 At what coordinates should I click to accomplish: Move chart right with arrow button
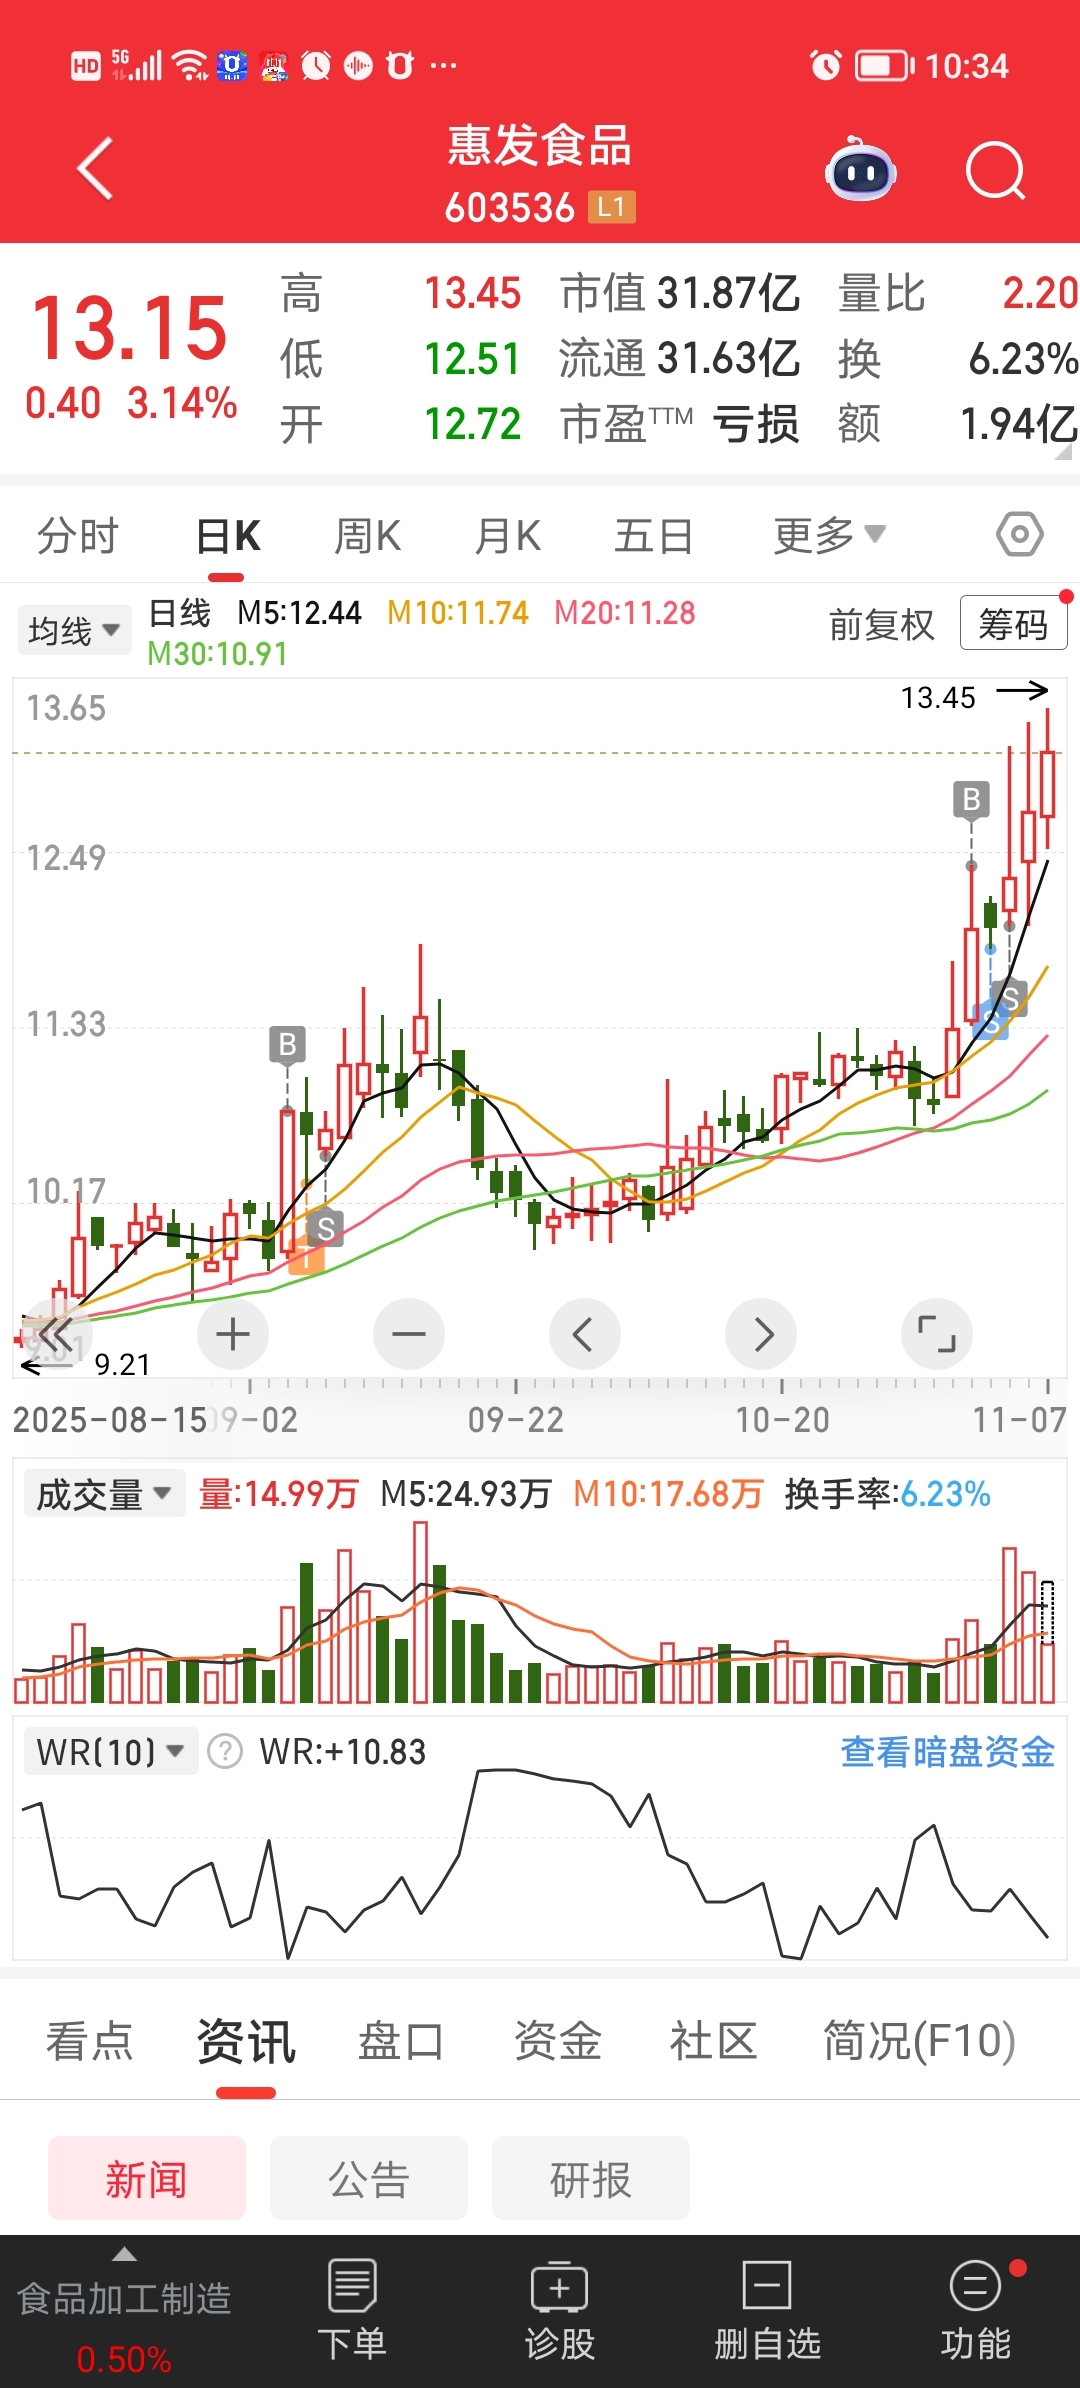[760, 1334]
